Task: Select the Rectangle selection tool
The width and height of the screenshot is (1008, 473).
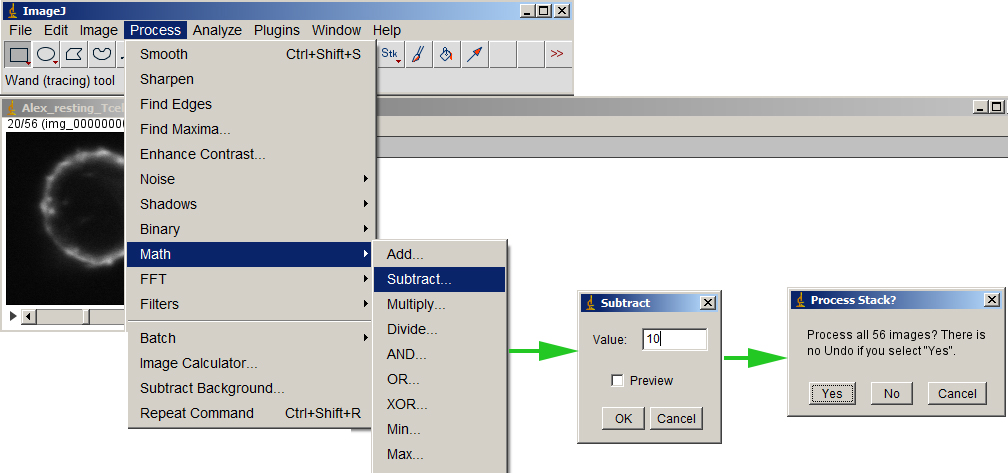Action: point(19,54)
